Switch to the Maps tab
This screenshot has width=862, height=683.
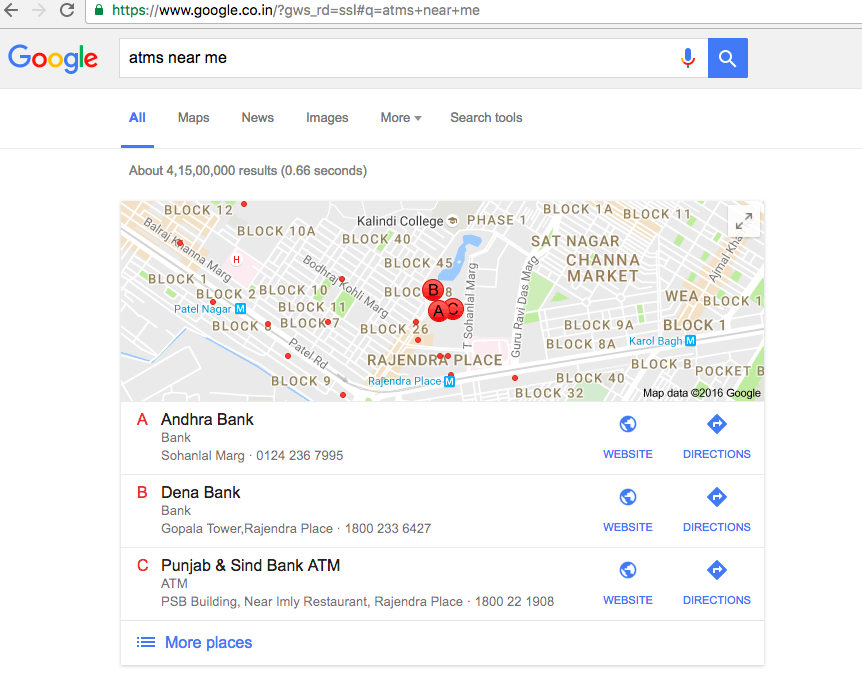point(194,118)
